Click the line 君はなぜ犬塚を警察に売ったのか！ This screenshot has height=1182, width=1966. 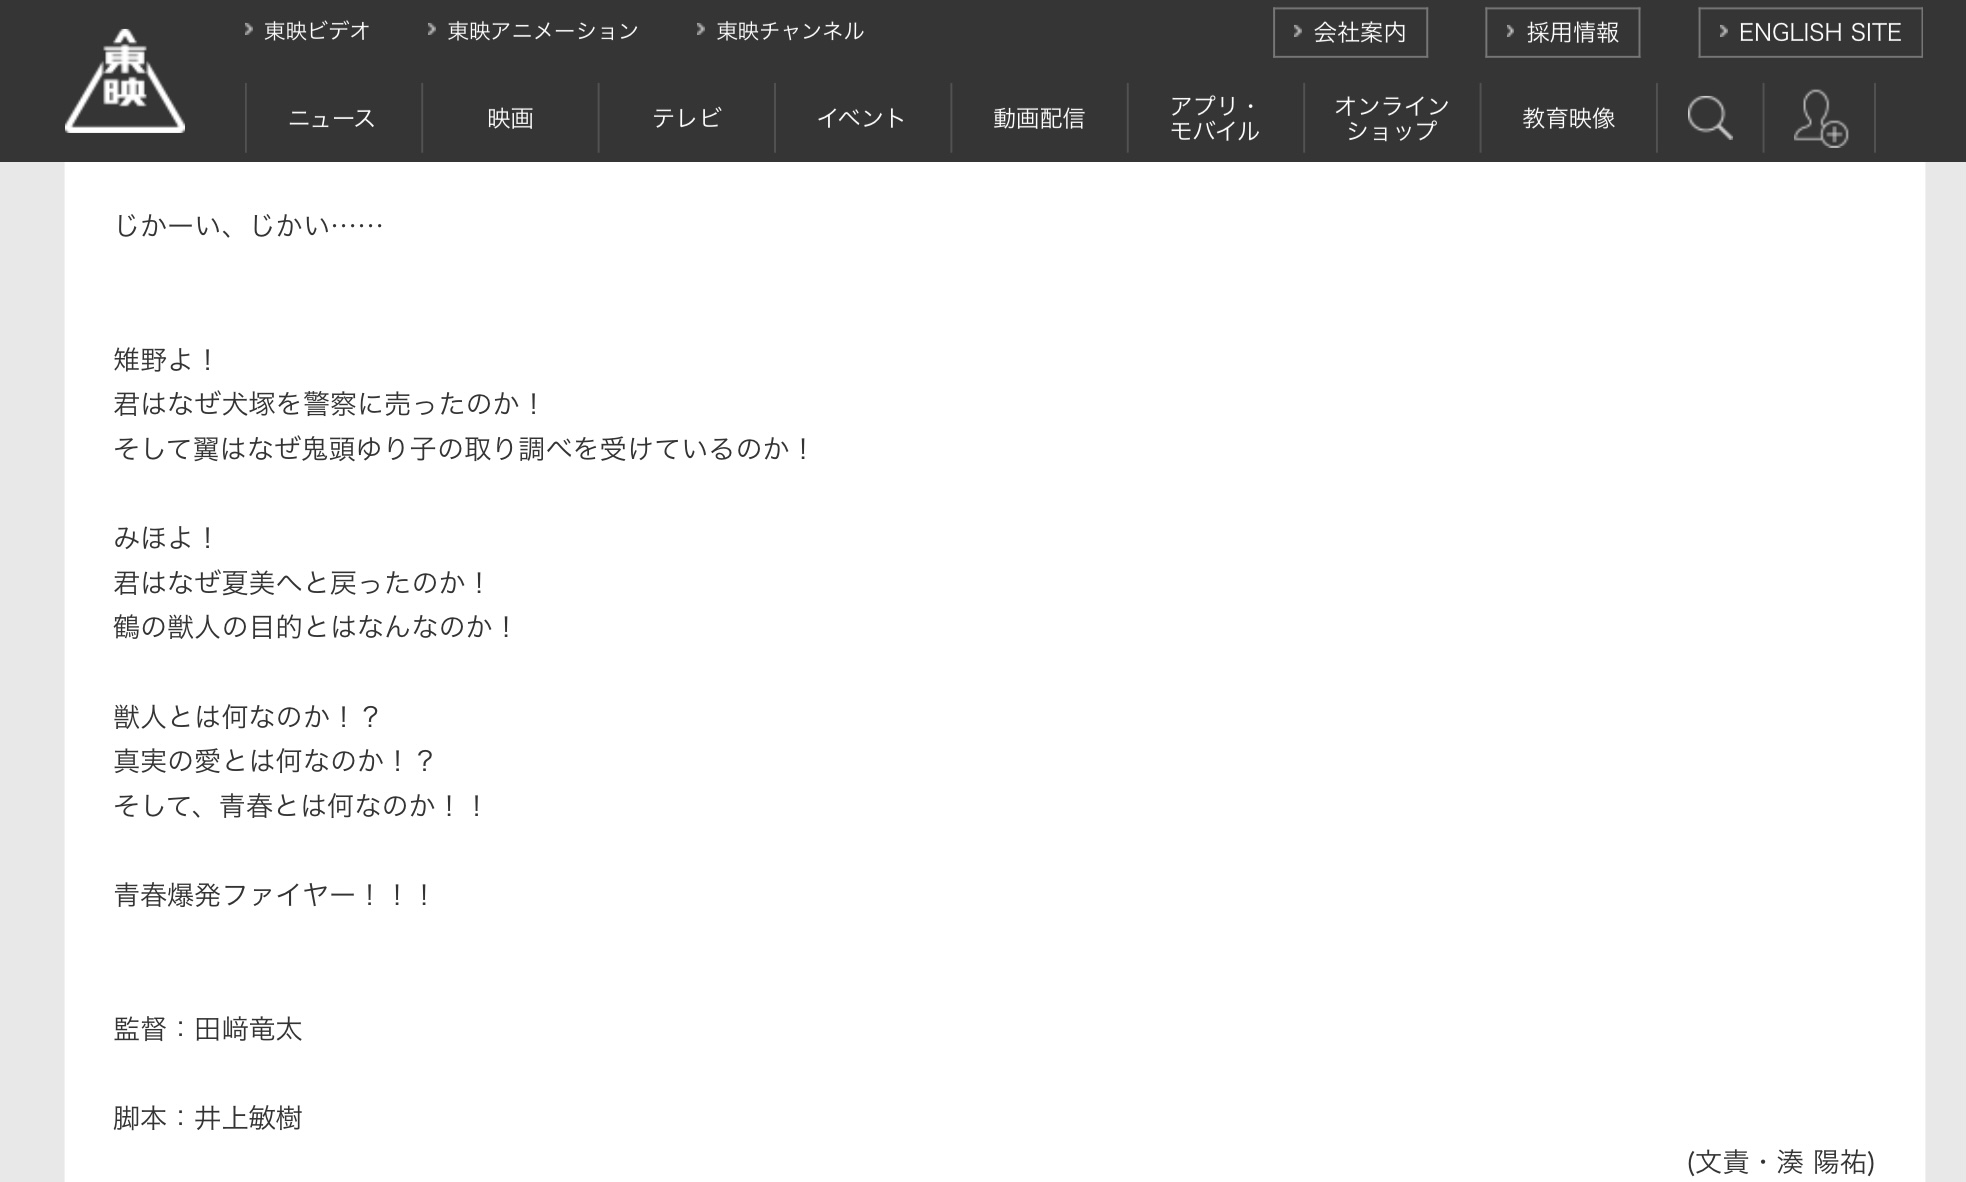click(x=328, y=404)
